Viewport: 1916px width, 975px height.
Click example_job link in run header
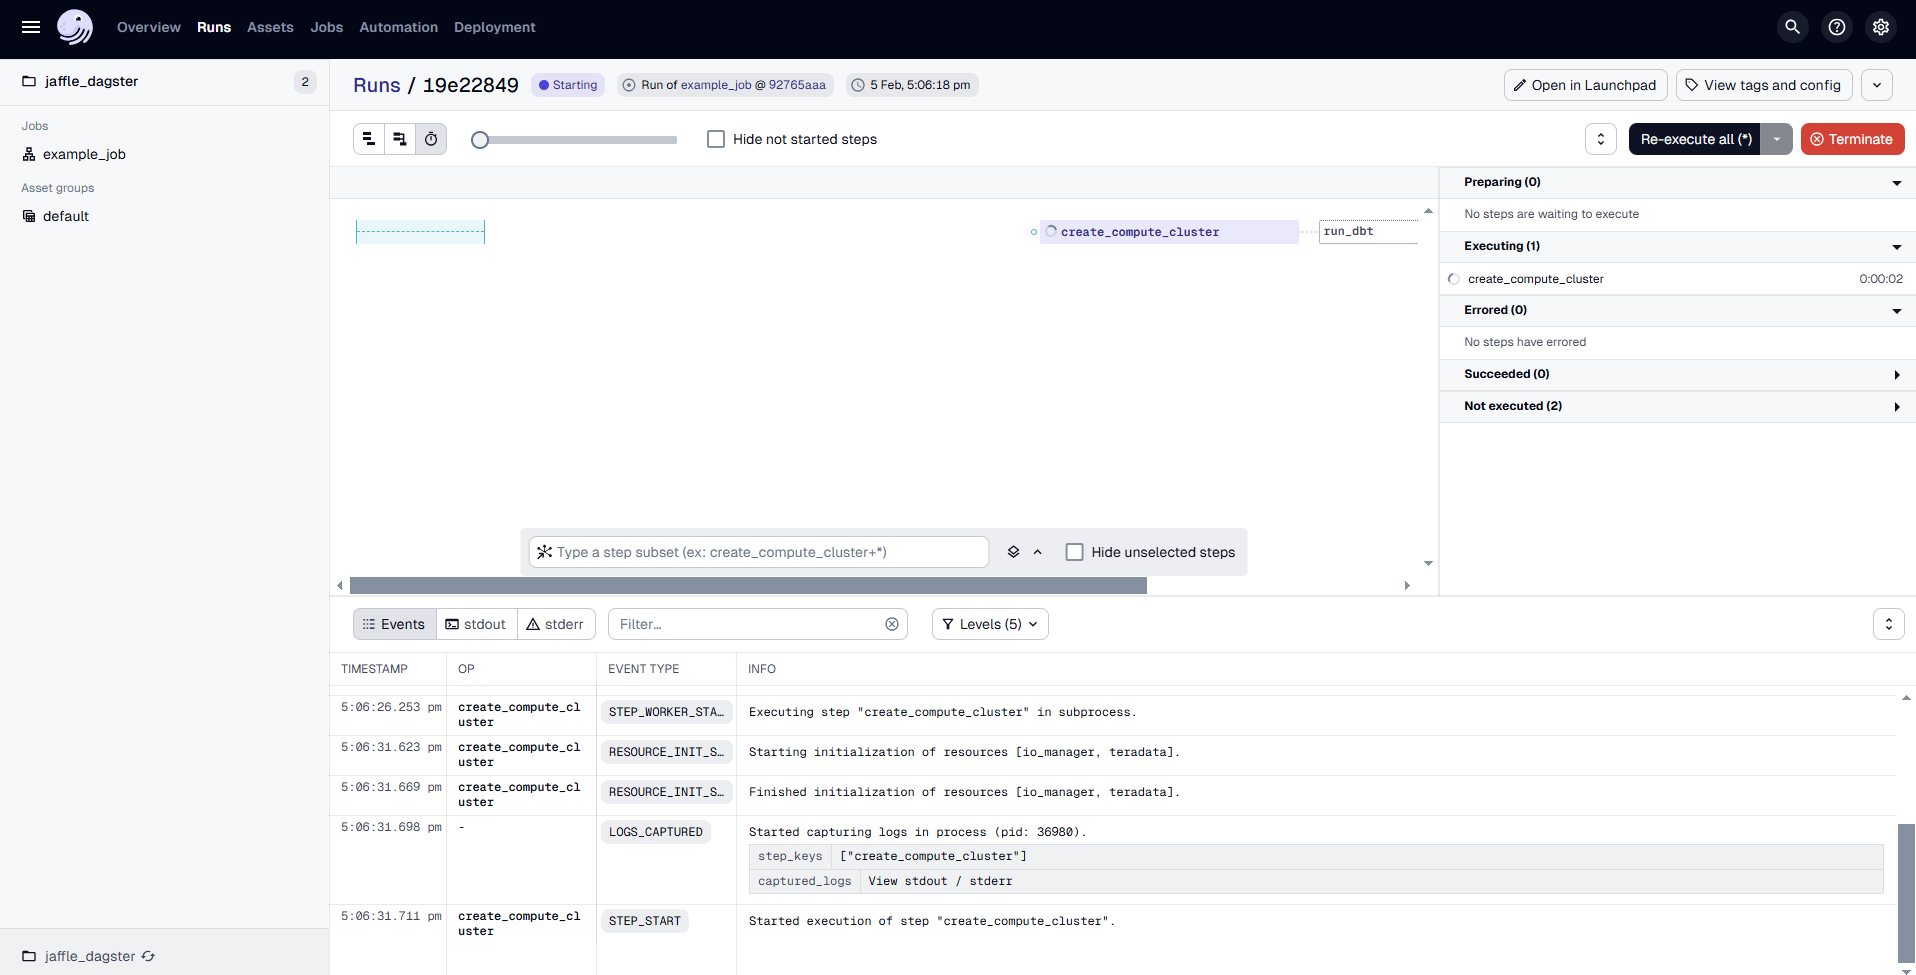tap(716, 85)
